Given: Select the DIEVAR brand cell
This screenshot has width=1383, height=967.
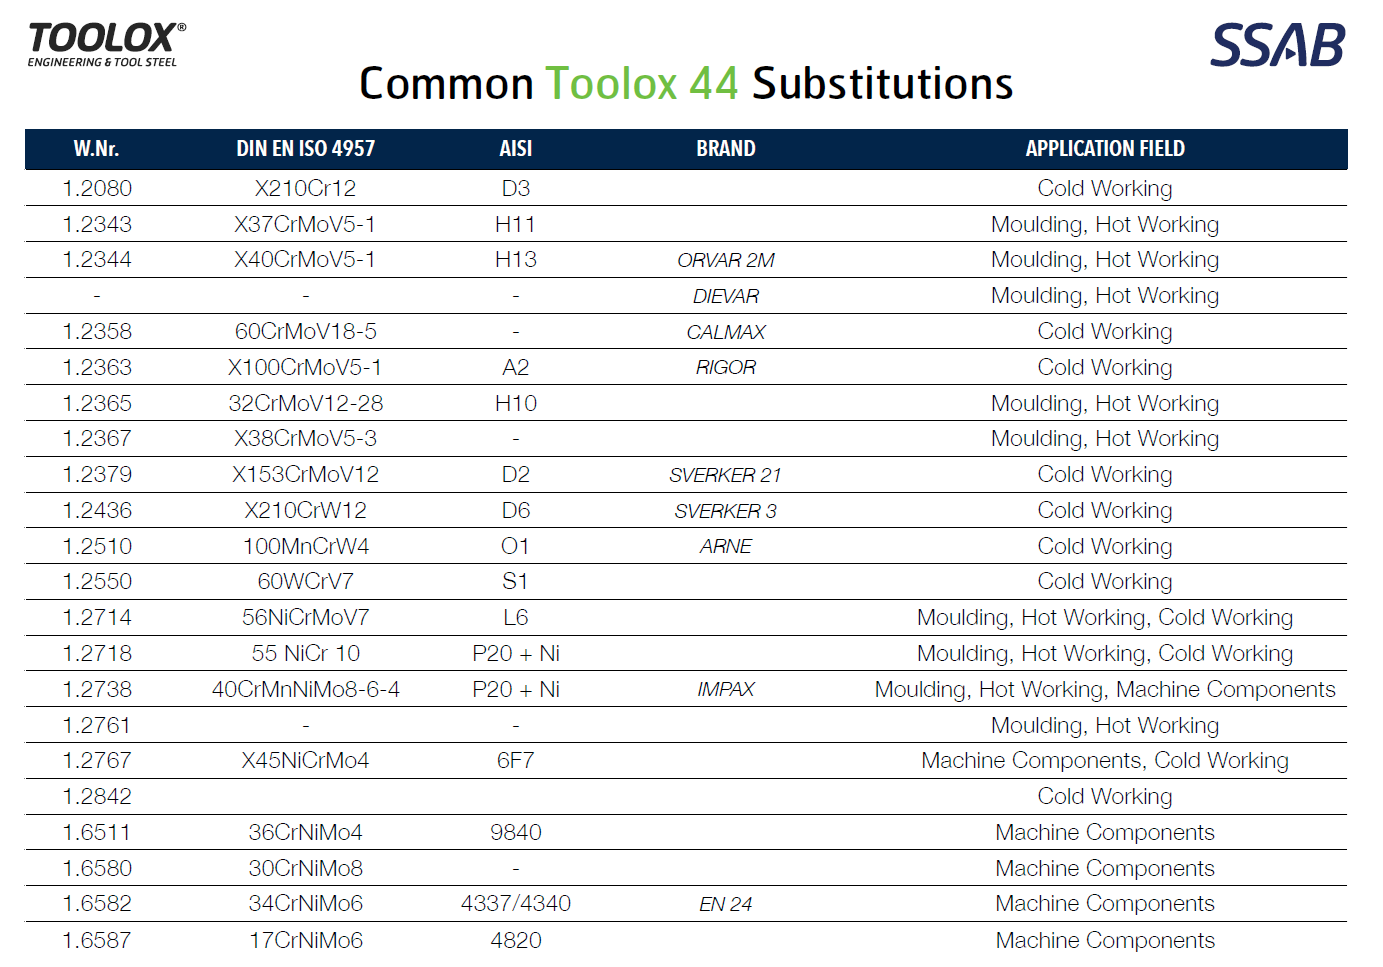Looking at the screenshot, I should pyautogui.click(x=726, y=296).
